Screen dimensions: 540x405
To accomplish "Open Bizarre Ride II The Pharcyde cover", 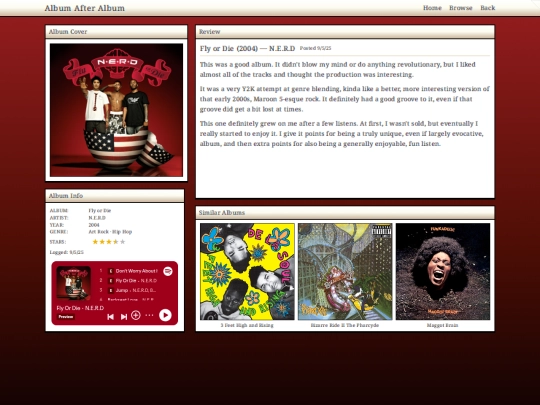I will 345,271.
